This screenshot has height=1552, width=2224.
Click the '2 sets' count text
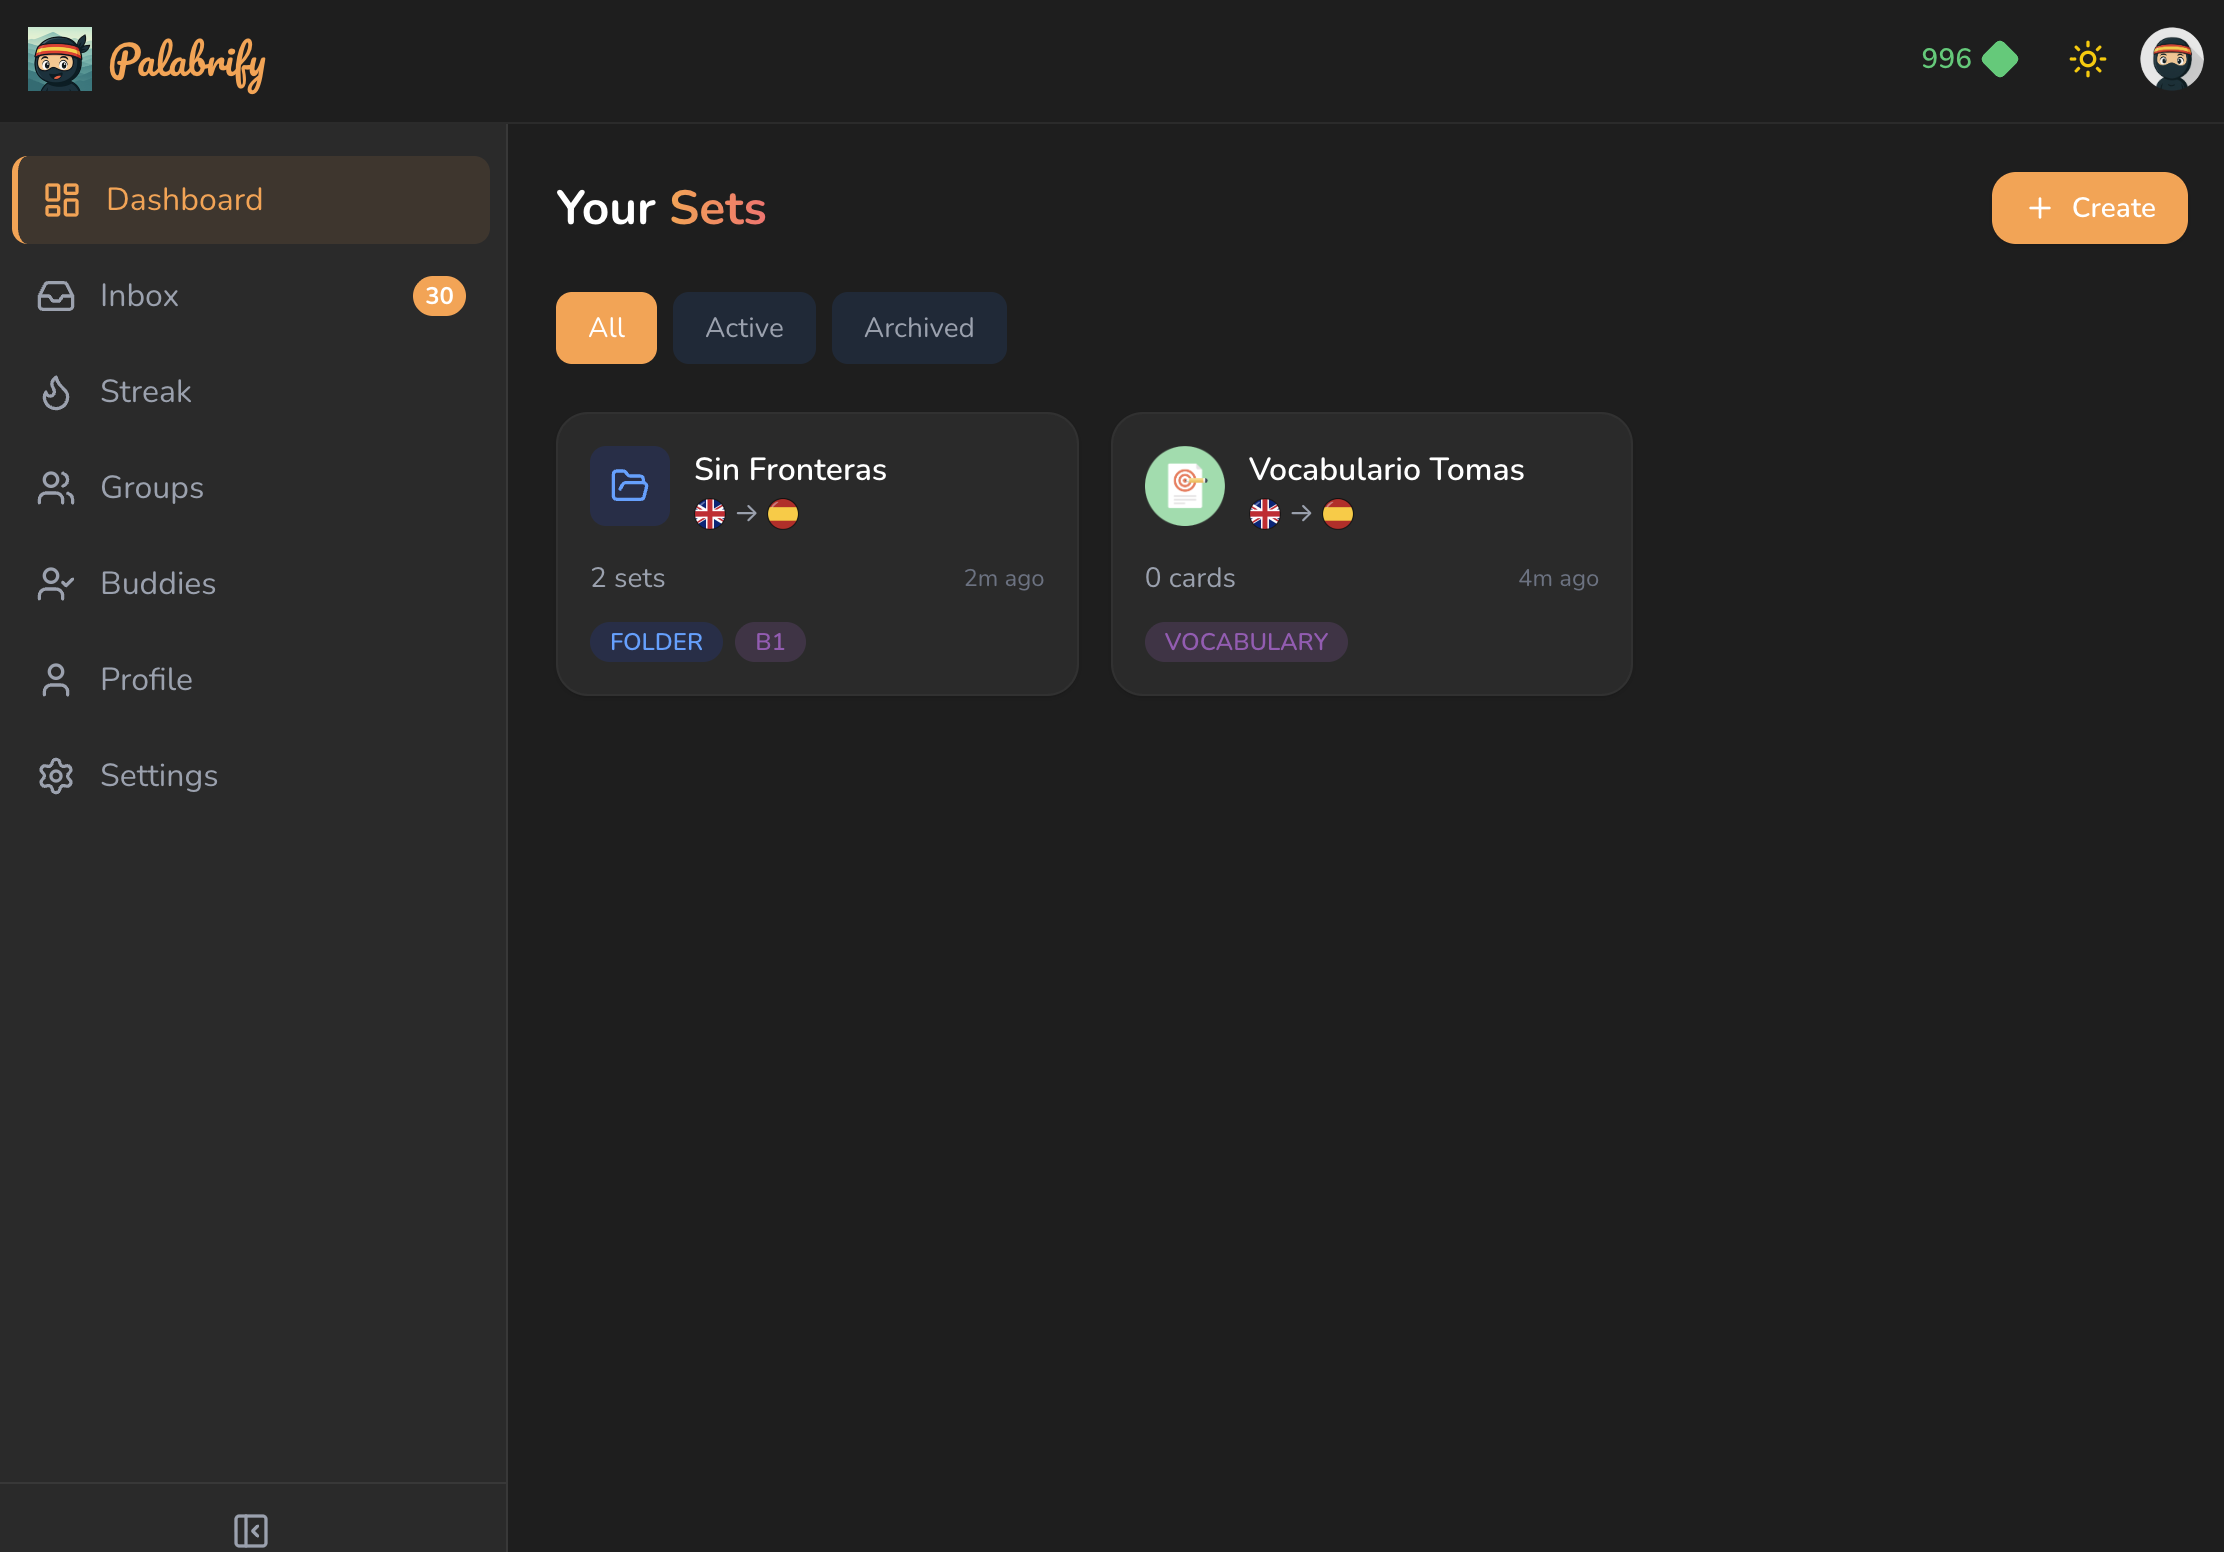click(x=628, y=578)
